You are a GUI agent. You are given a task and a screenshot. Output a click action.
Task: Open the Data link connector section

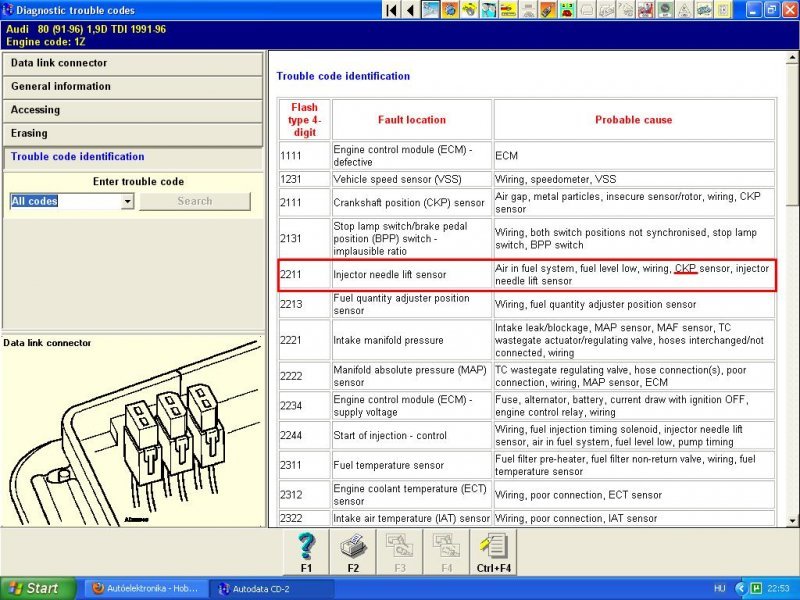click(133, 63)
